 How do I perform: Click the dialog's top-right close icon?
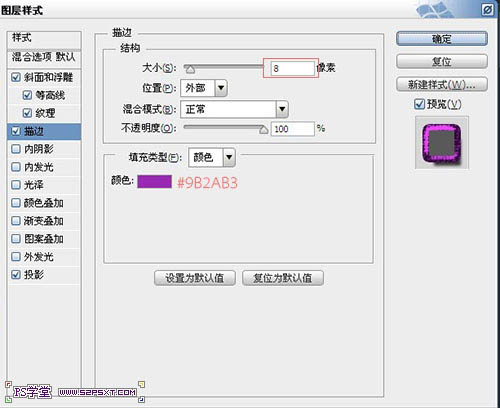click(488, 10)
